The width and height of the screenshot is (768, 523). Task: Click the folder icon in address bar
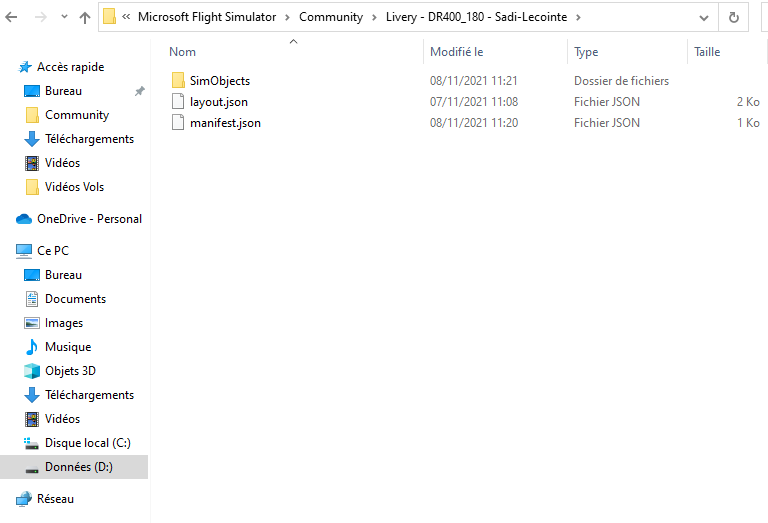pos(110,17)
